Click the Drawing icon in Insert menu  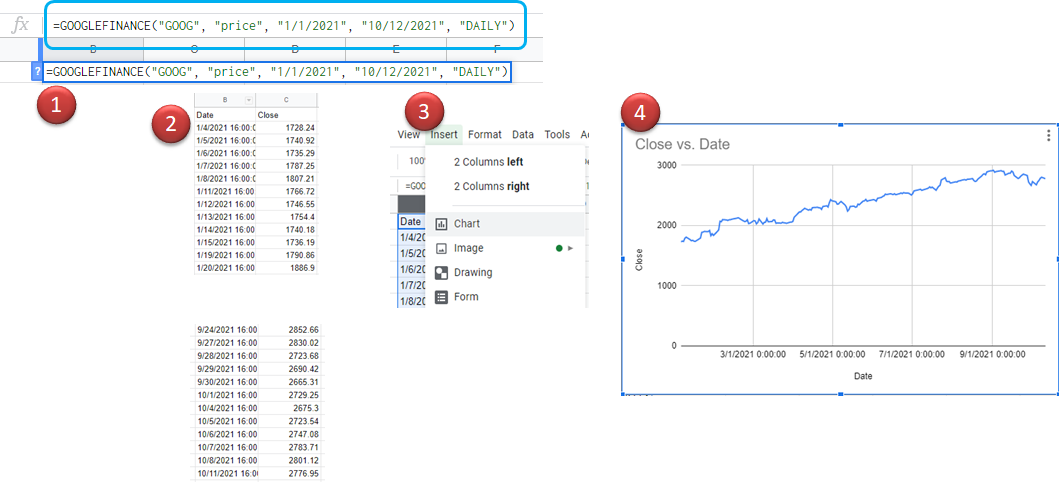coord(442,273)
